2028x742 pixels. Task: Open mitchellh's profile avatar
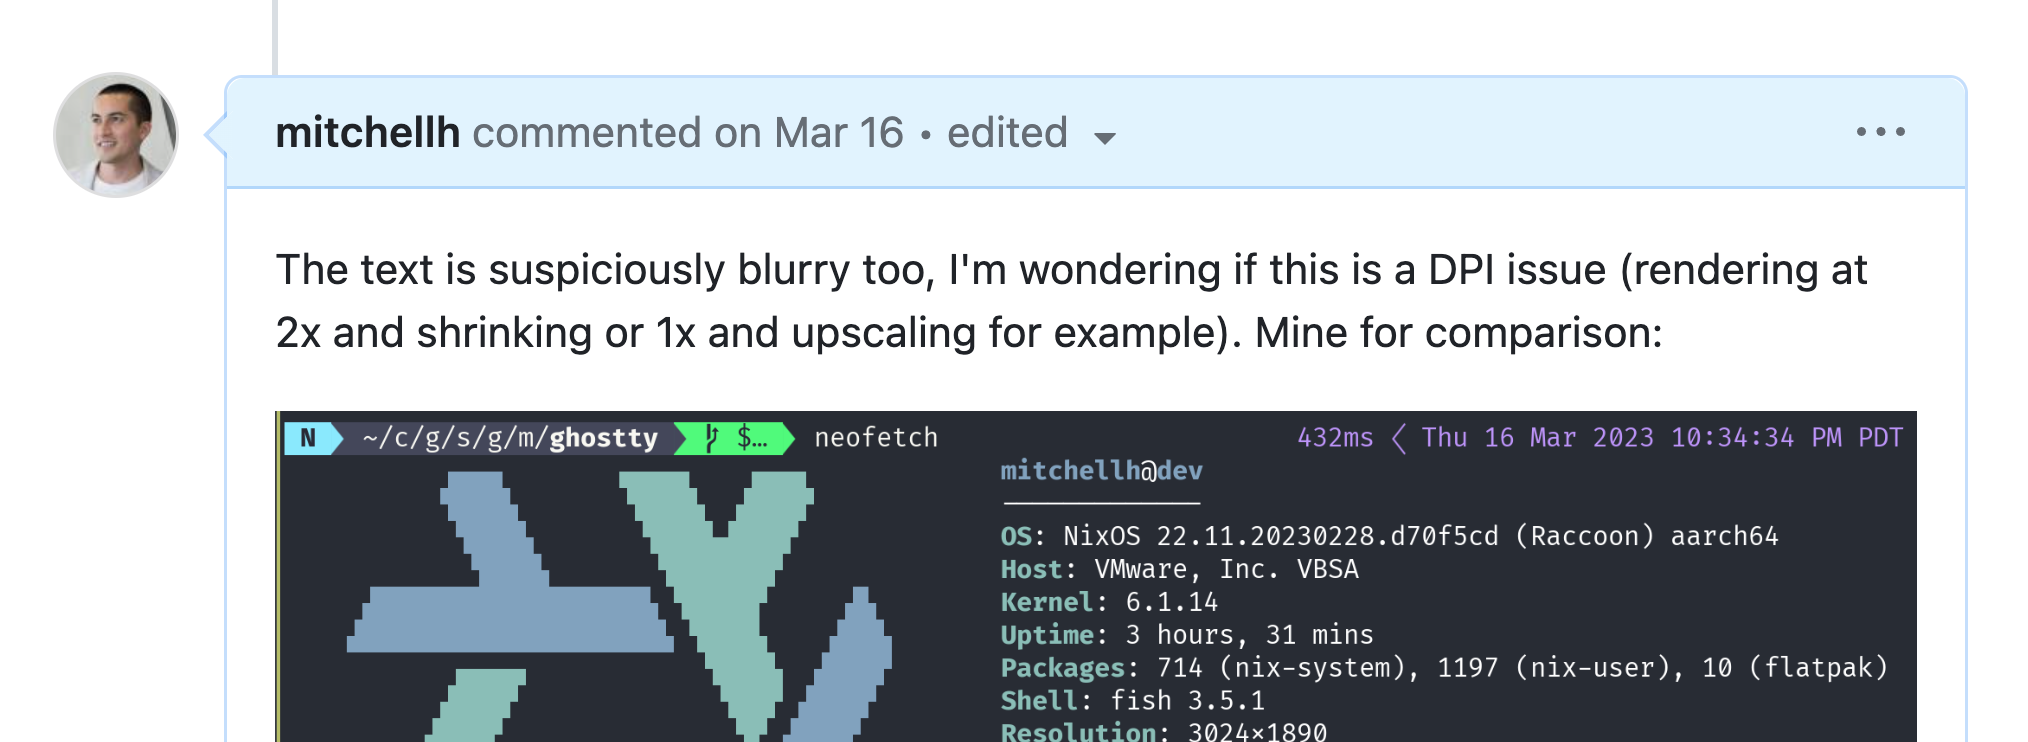pos(116,135)
